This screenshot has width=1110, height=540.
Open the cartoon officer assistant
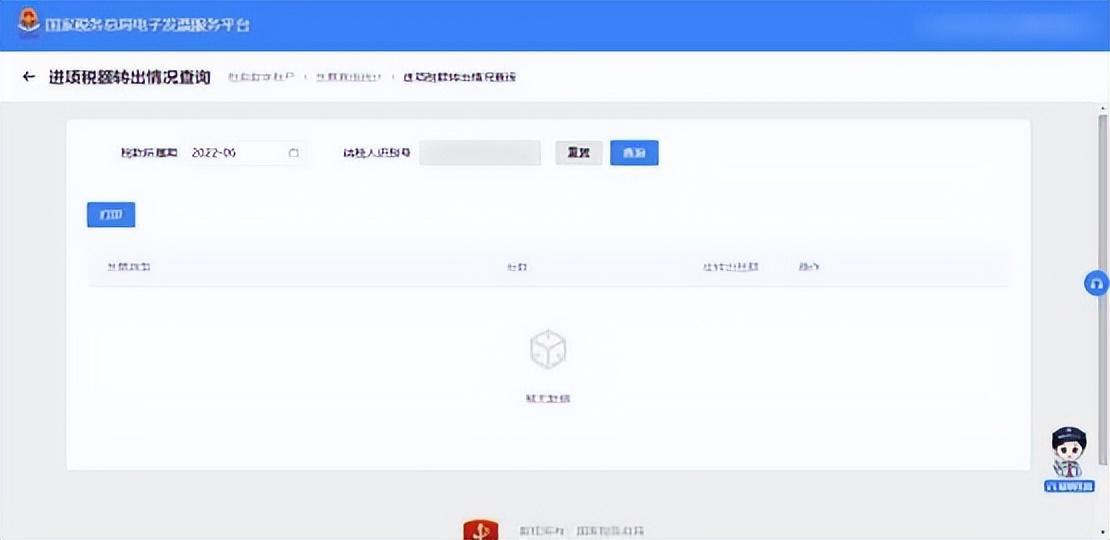coord(1068,459)
